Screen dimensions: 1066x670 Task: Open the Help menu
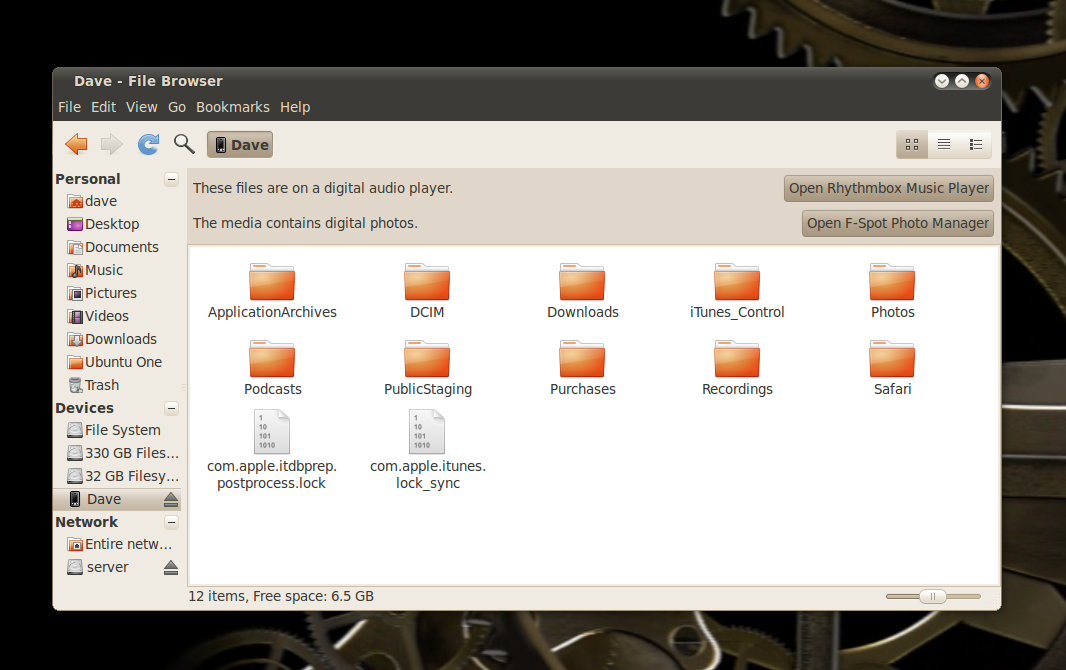pyautogui.click(x=295, y=107)
